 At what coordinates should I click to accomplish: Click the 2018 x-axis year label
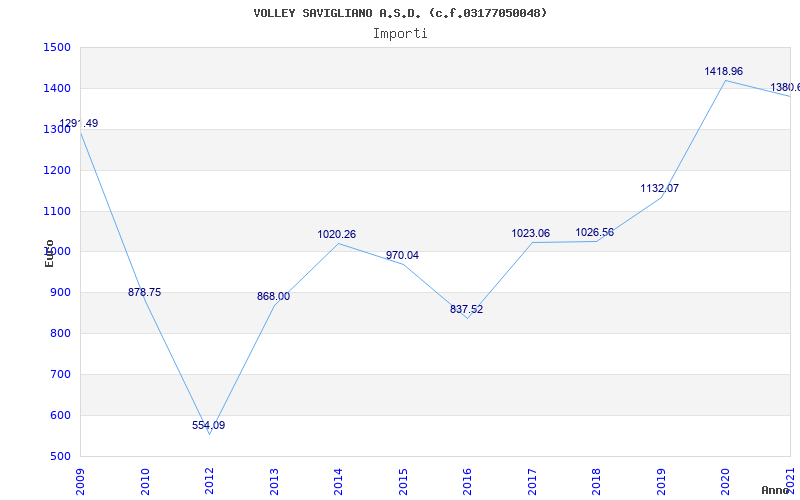point(596,482)
